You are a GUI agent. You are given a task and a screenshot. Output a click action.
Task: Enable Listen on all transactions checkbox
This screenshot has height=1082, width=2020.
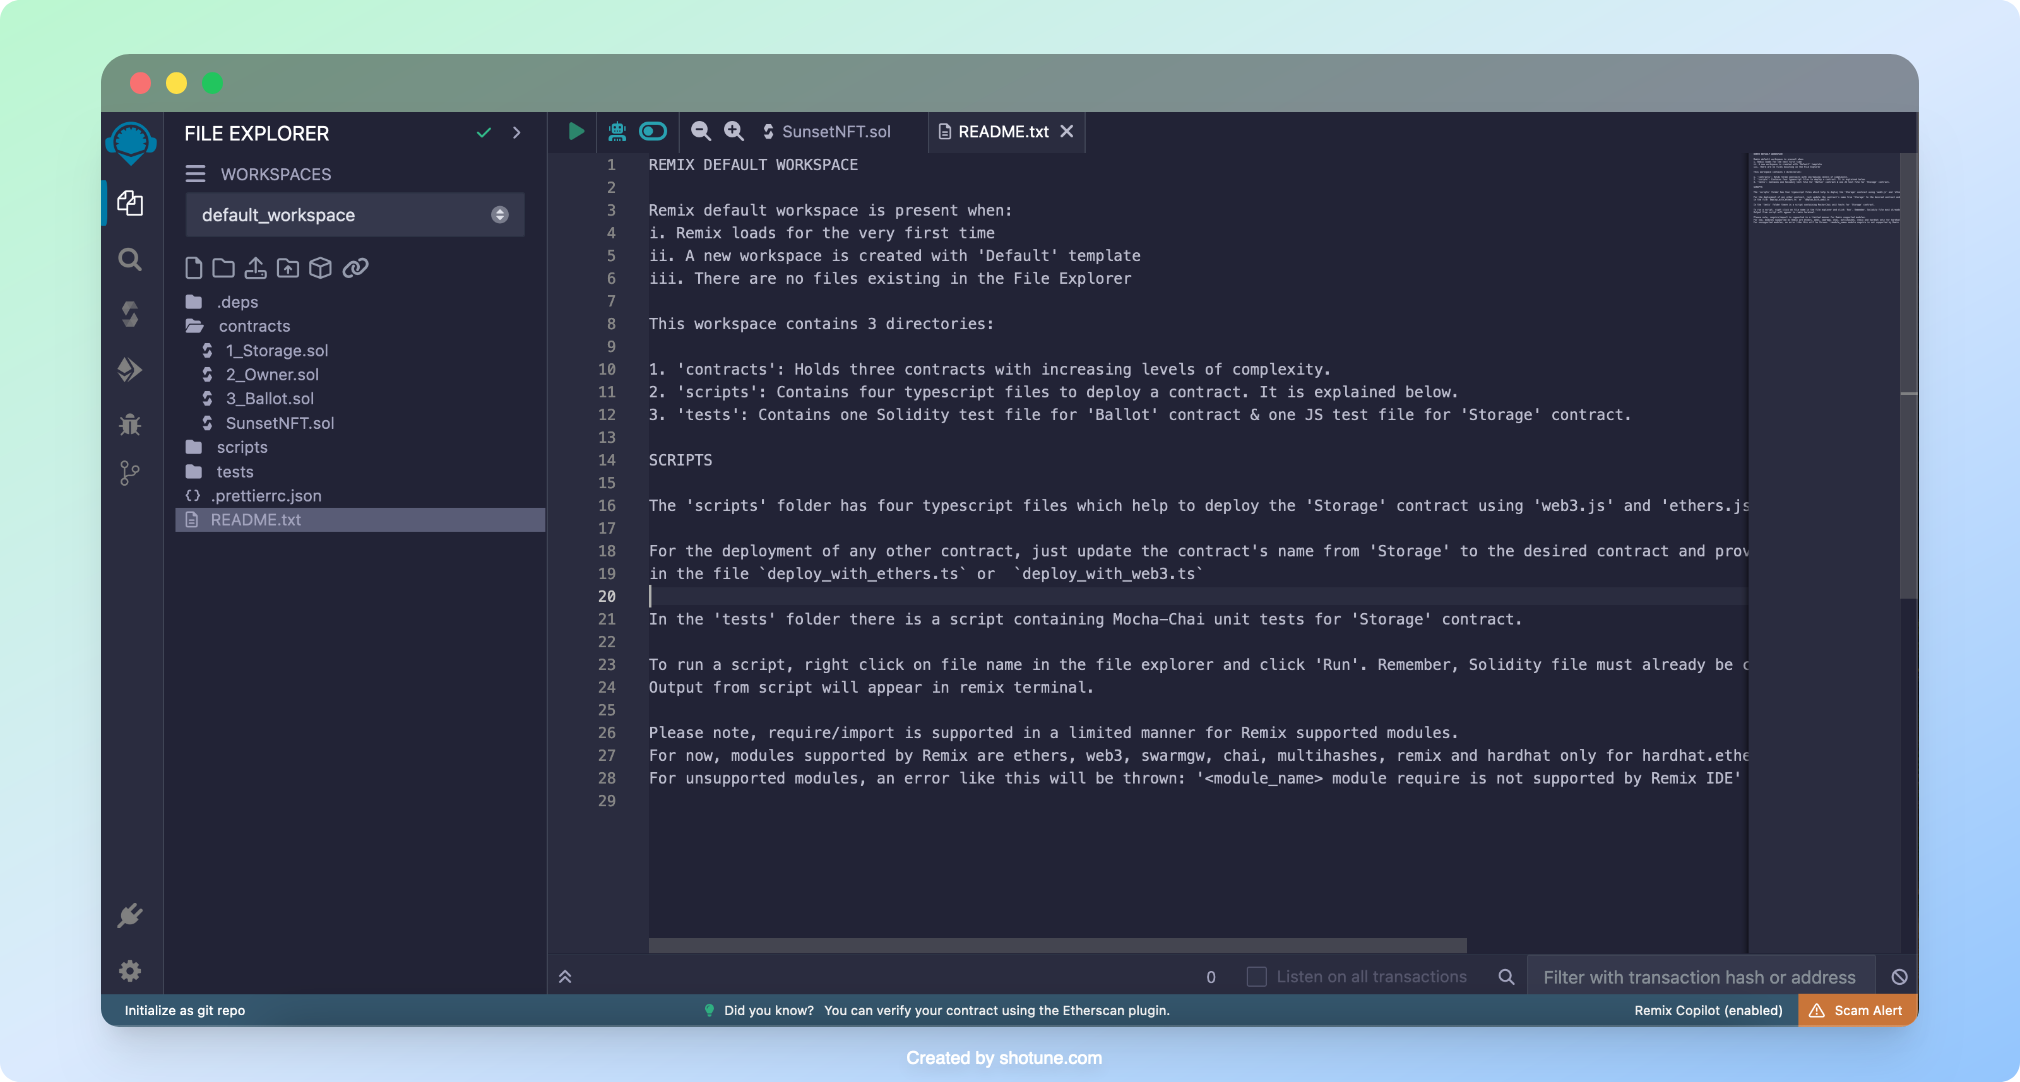click(x=1257, y=977)
